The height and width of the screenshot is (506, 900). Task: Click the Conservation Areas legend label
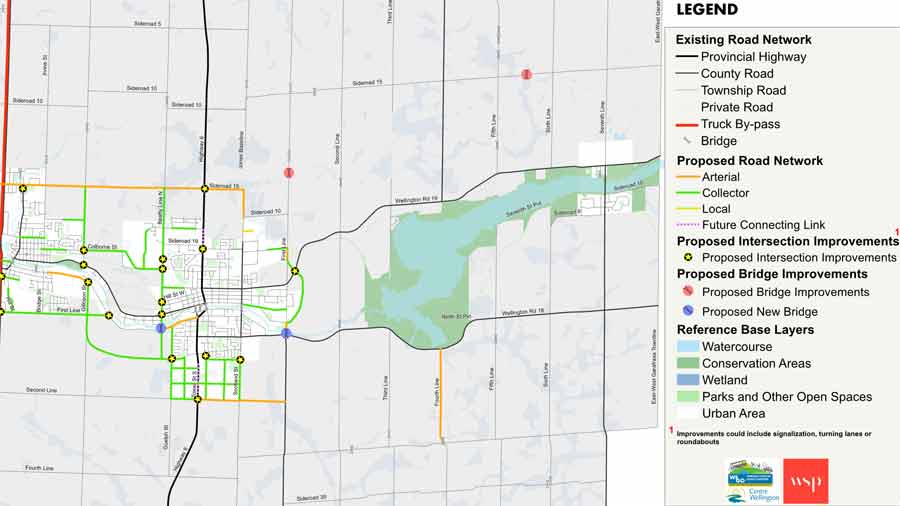[757, 363]
